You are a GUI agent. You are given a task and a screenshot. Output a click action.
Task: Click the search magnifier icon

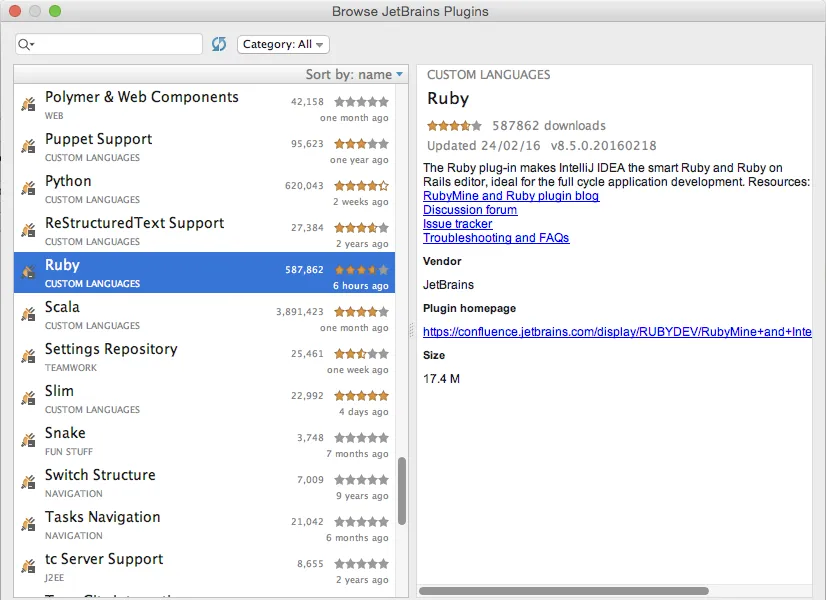pyautogui.click(x=24, y=44)
